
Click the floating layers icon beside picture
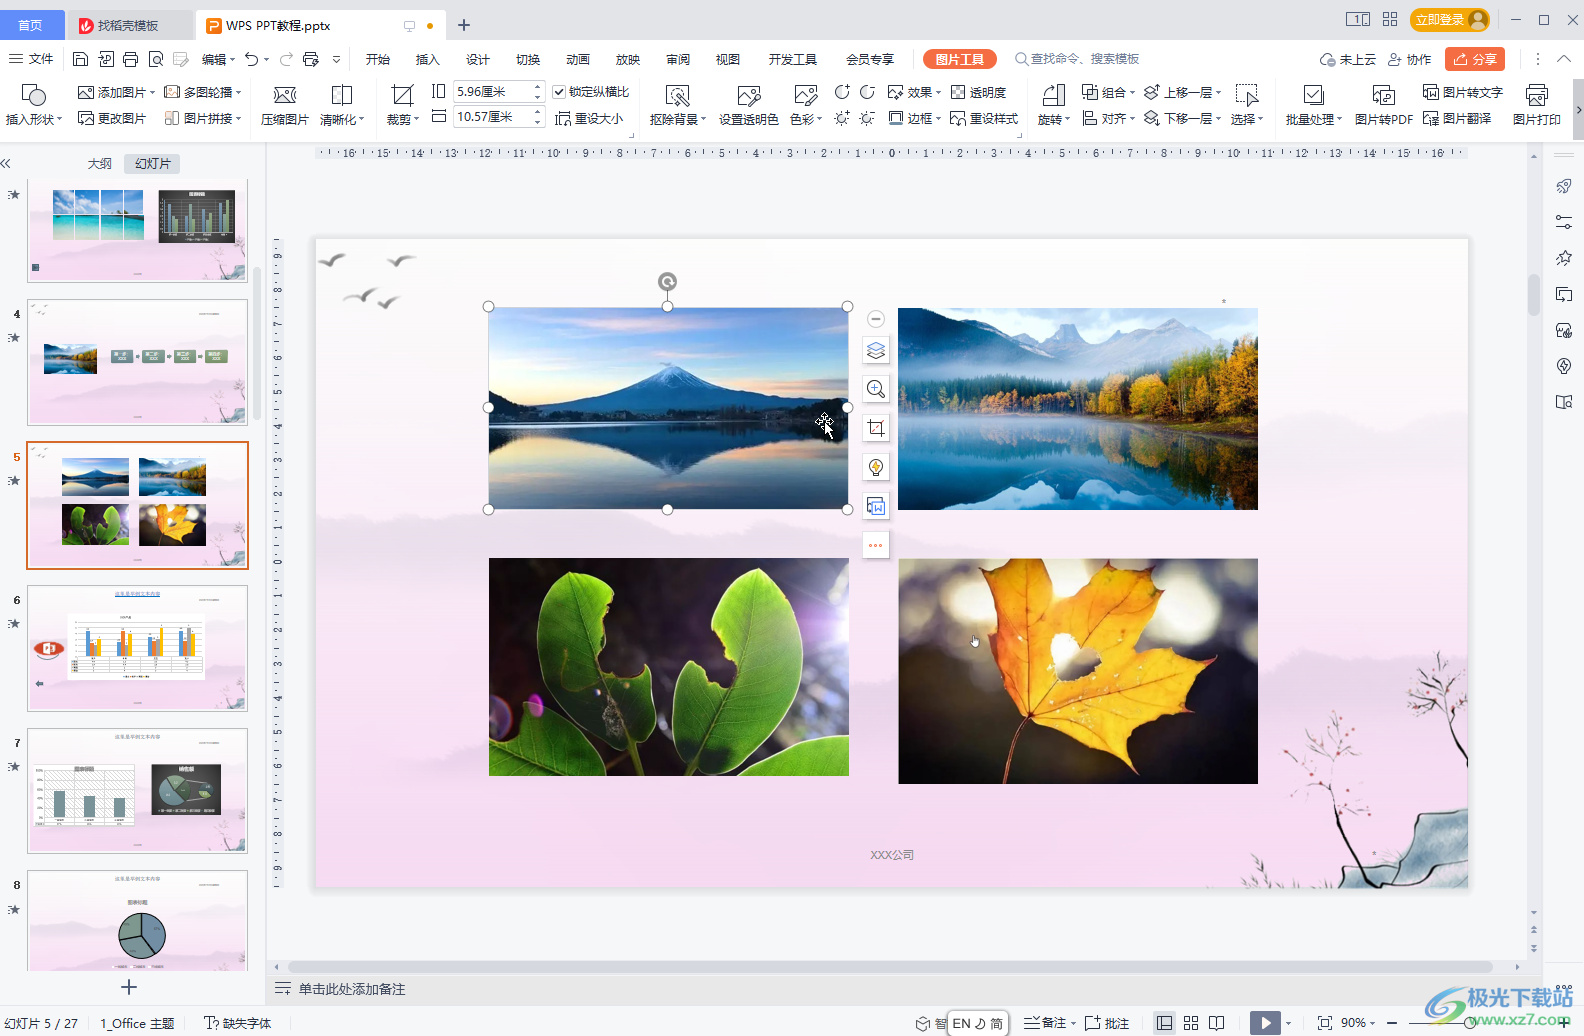click(x=876, y=350)
